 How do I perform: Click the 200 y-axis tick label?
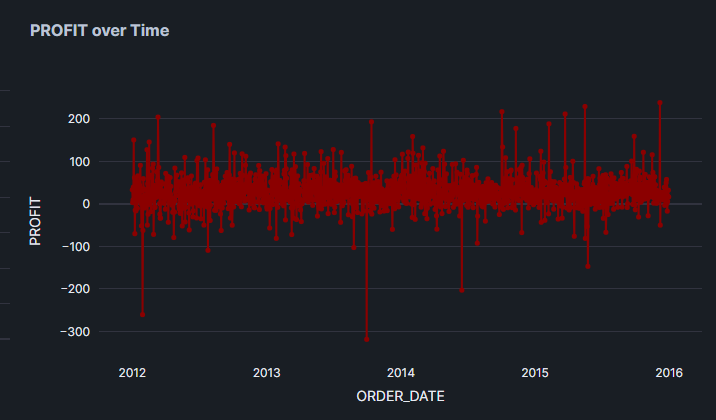click(x=80, y=119)
